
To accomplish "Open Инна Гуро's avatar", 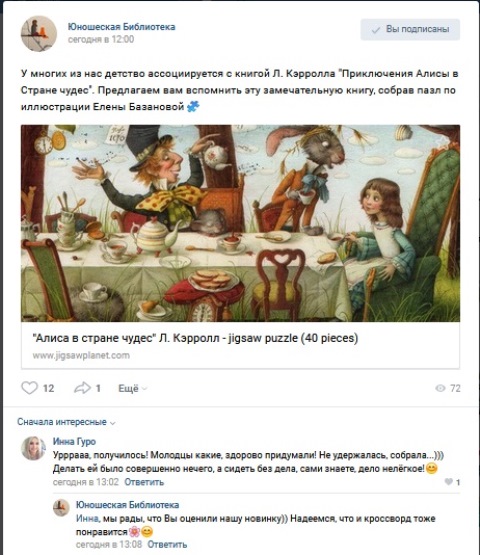I will tap(33, 448).
